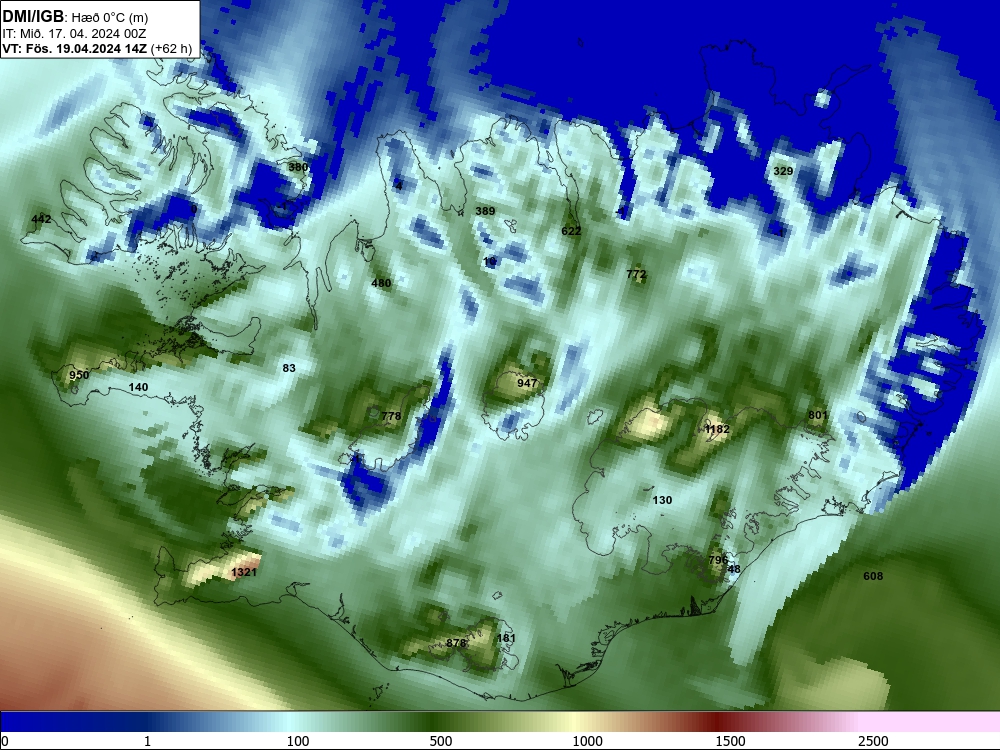The height and width of the screenshot is (750, 1000).
Task: Click the 442 value in the Westfjords
Action: 41,219
